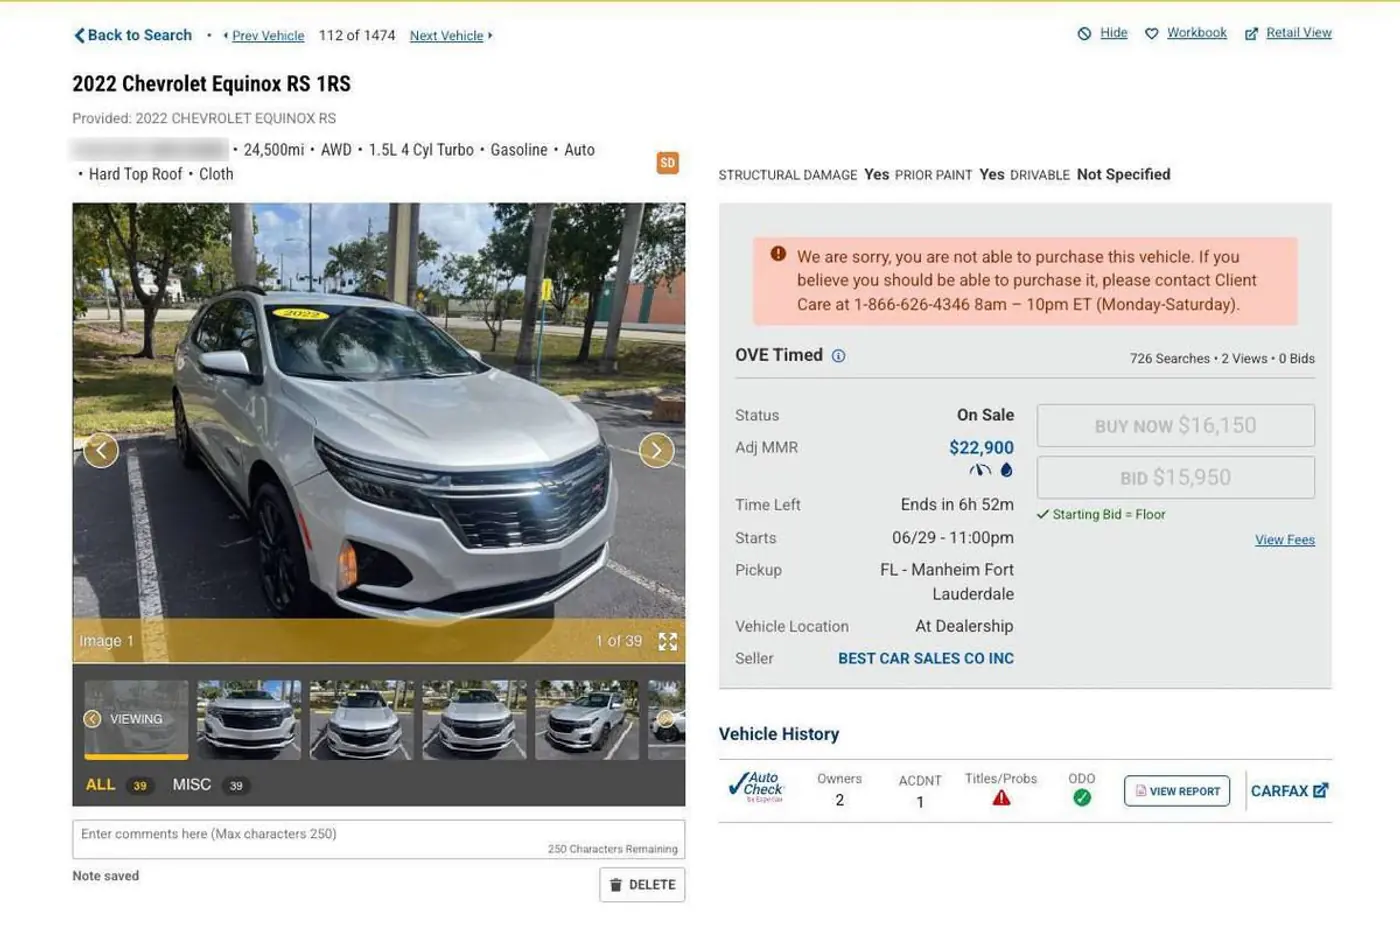Advance to the next vehicle photo
This screenshot has height=926, width=1400.
tap(656, 450)
